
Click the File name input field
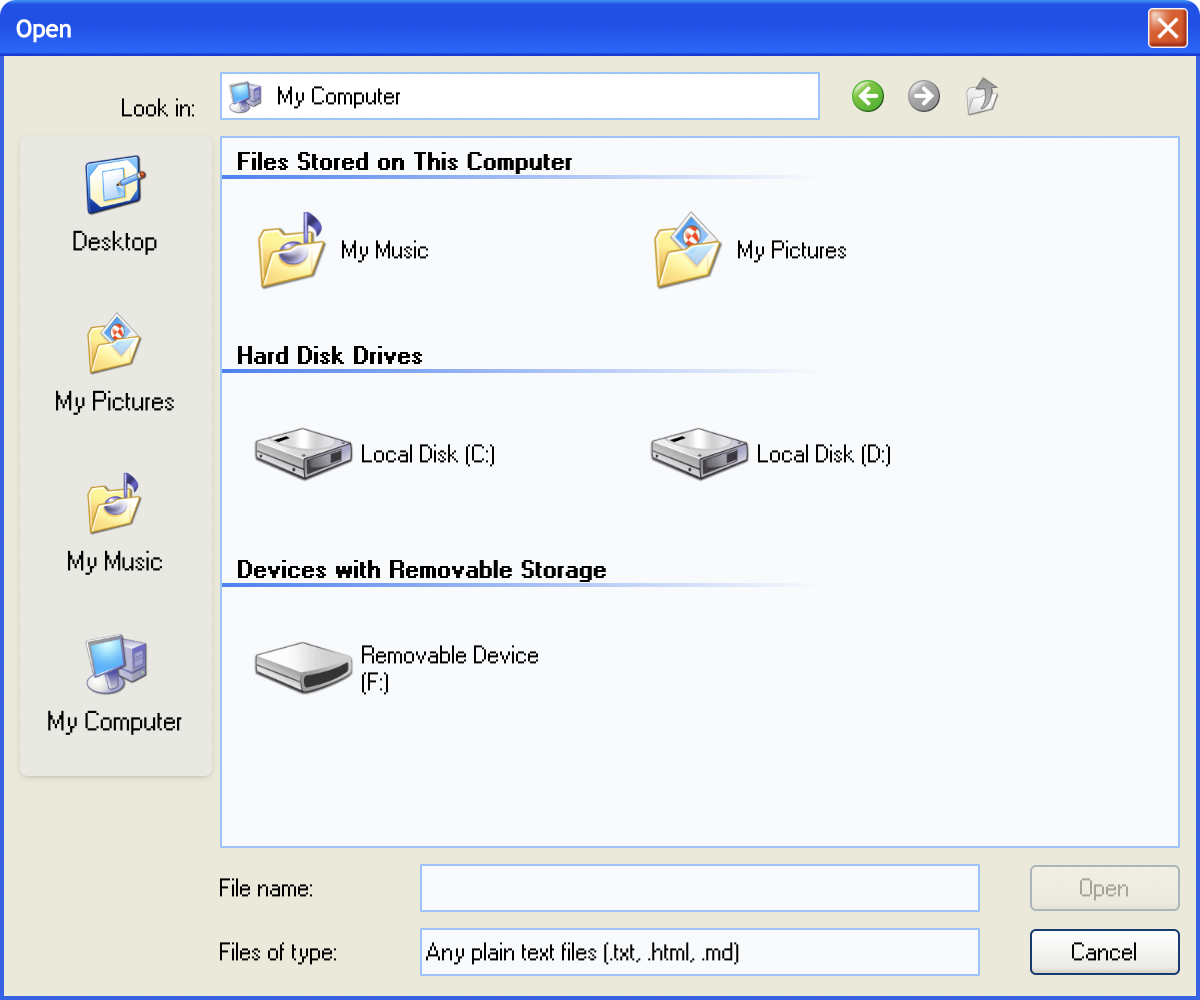click(700, 888)
